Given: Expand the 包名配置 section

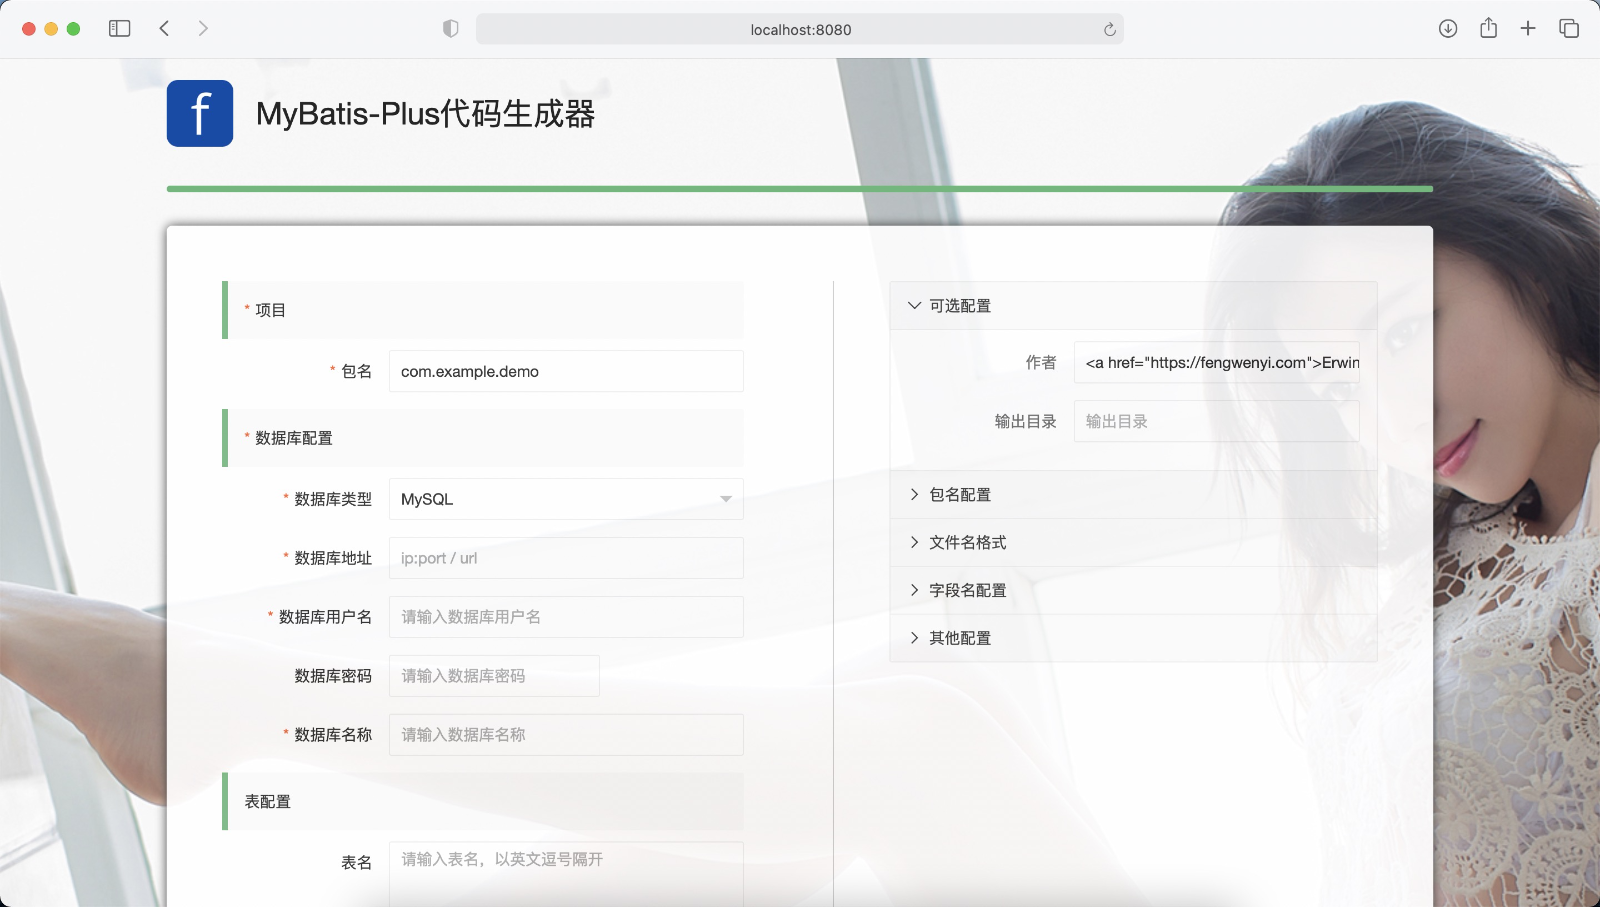Looking at the screenshot, I should [x=959, y=494].
